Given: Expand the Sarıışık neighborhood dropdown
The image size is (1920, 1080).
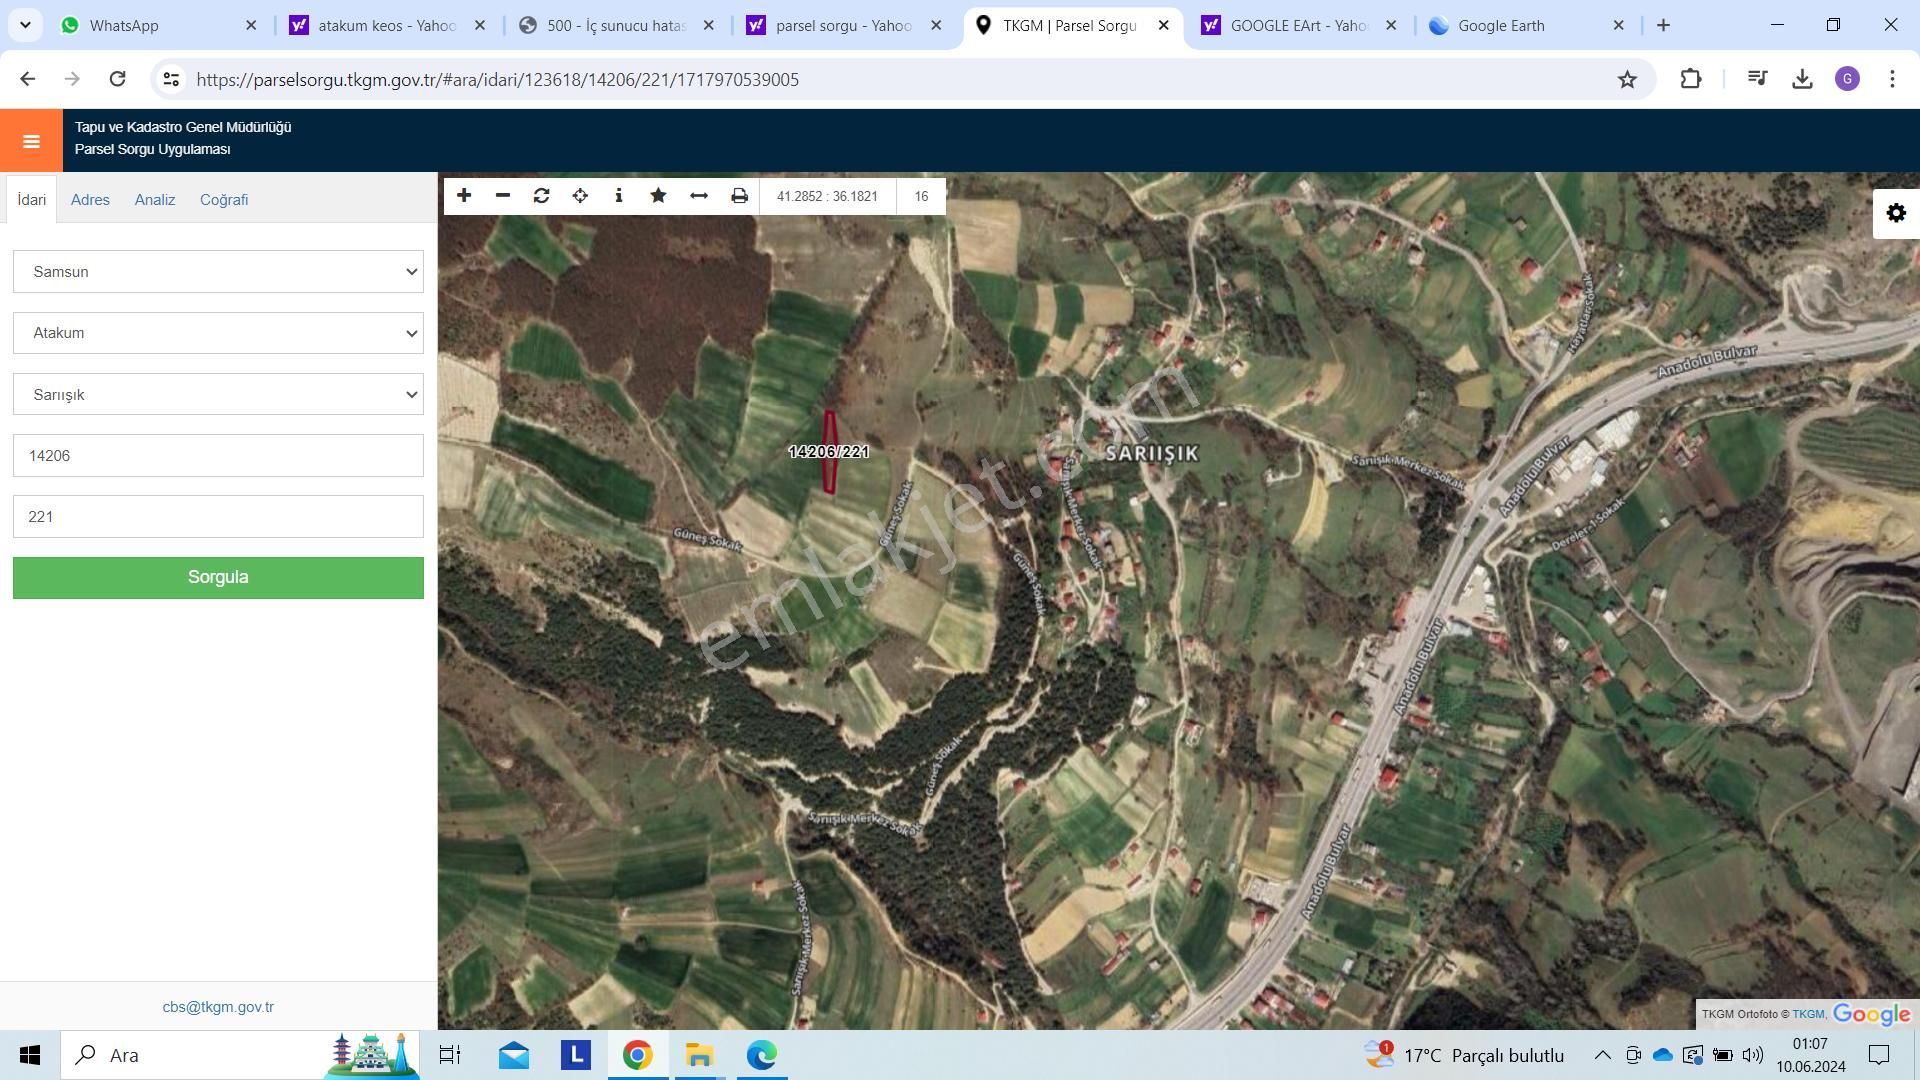Looking at the screenshot, I should [x=218, y=395].
